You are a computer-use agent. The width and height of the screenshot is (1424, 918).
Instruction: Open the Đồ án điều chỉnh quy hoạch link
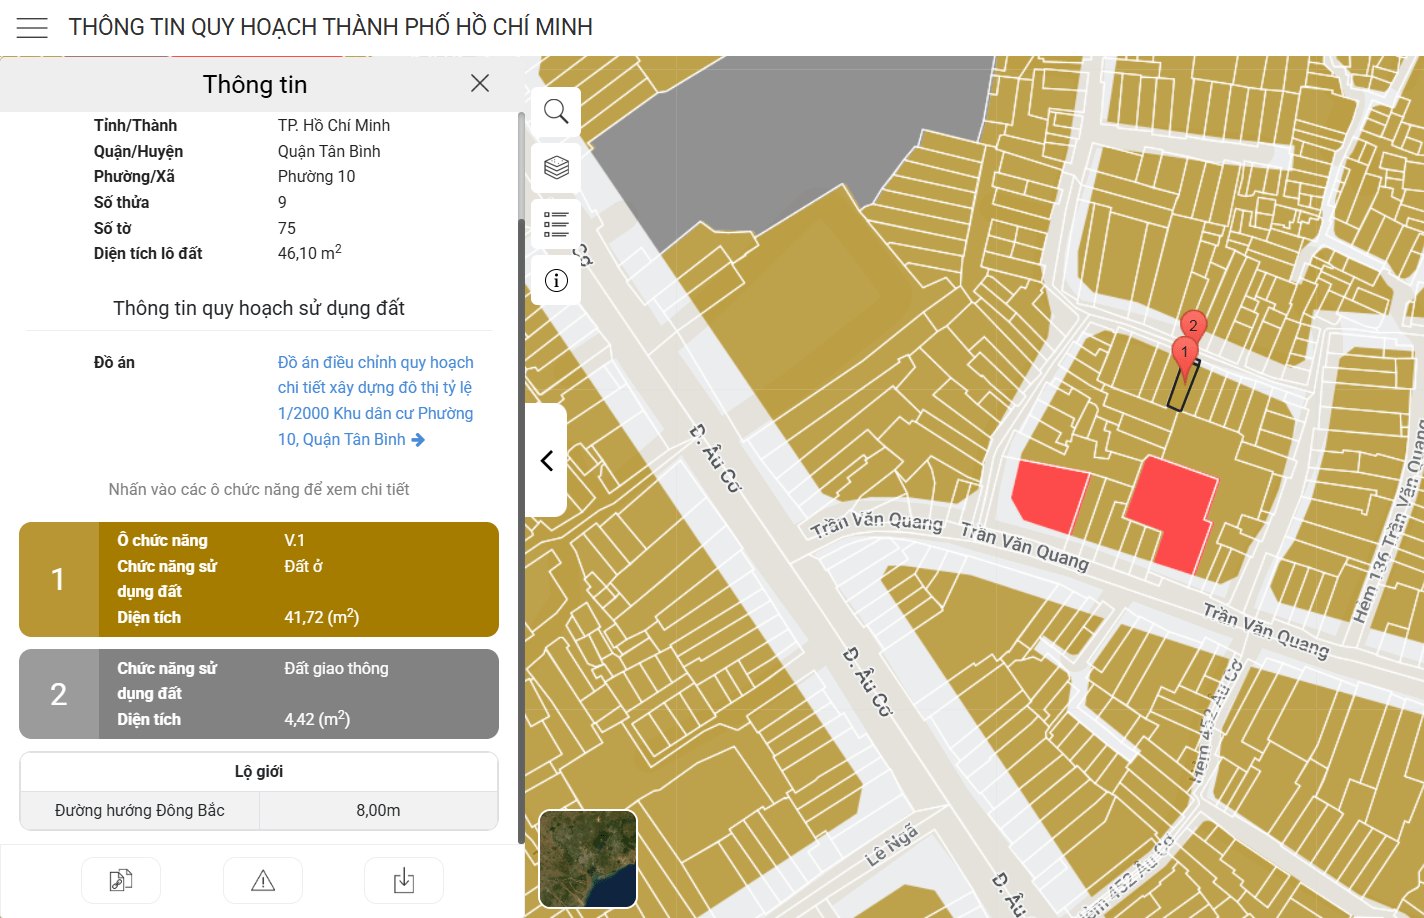tap(376, 400)
